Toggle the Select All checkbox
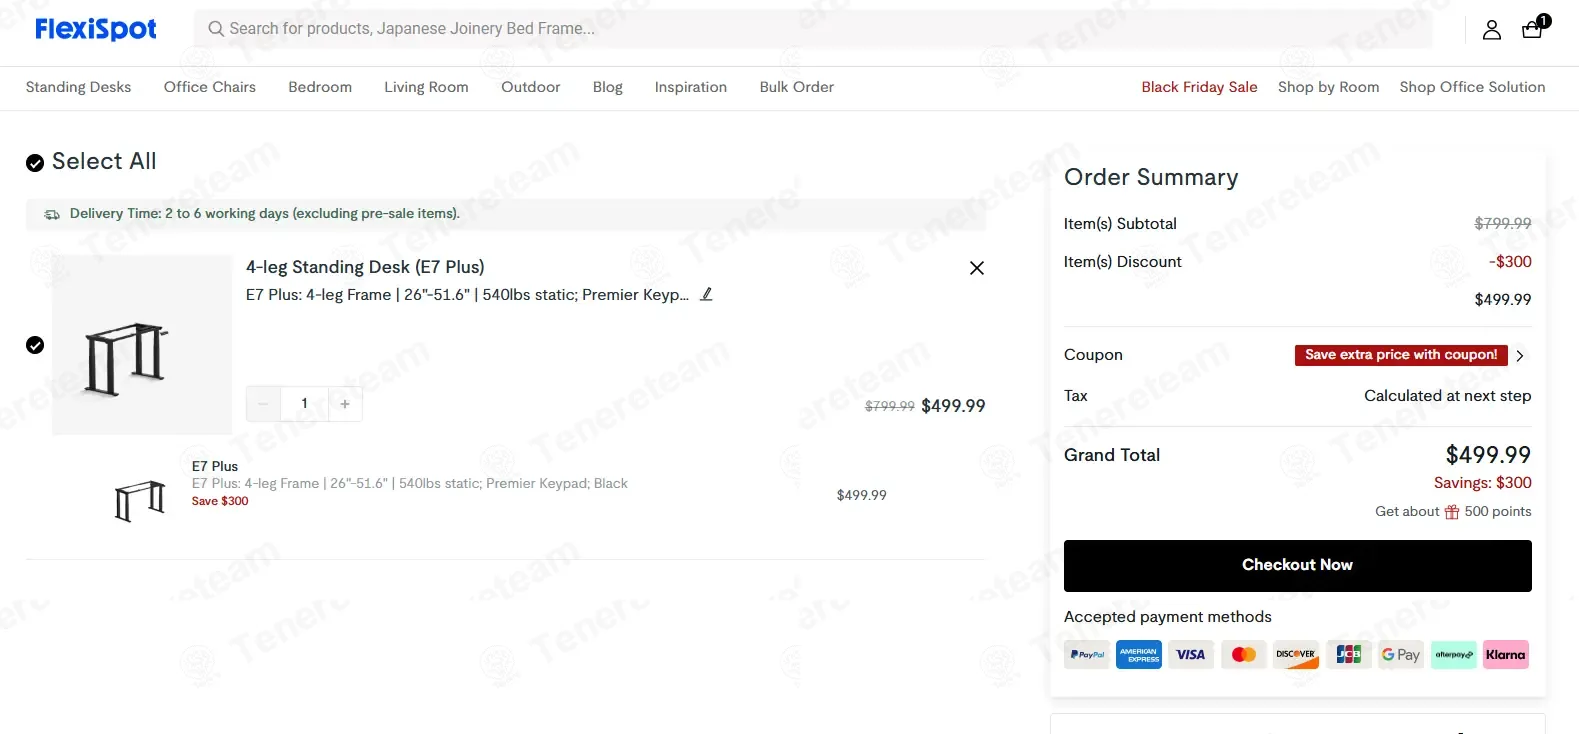 click(x=35, y=163)
